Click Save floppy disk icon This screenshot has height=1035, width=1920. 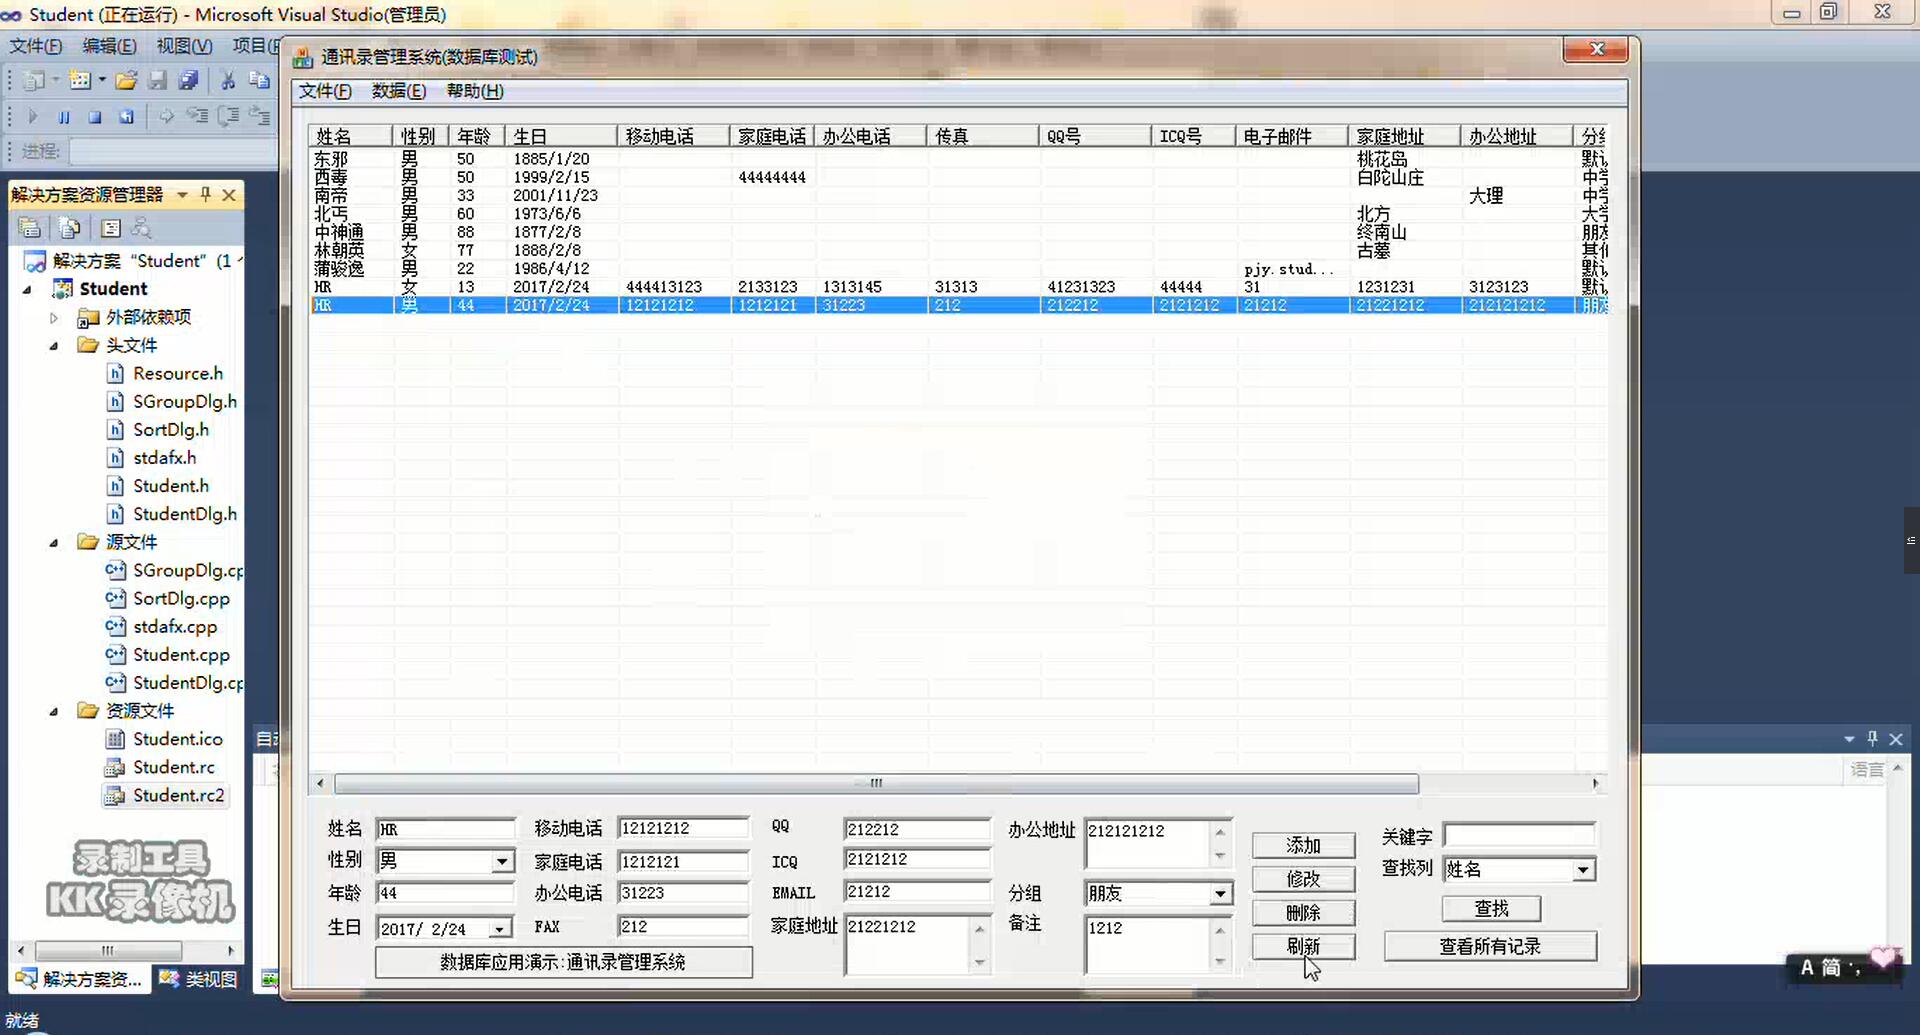[157, 80]
